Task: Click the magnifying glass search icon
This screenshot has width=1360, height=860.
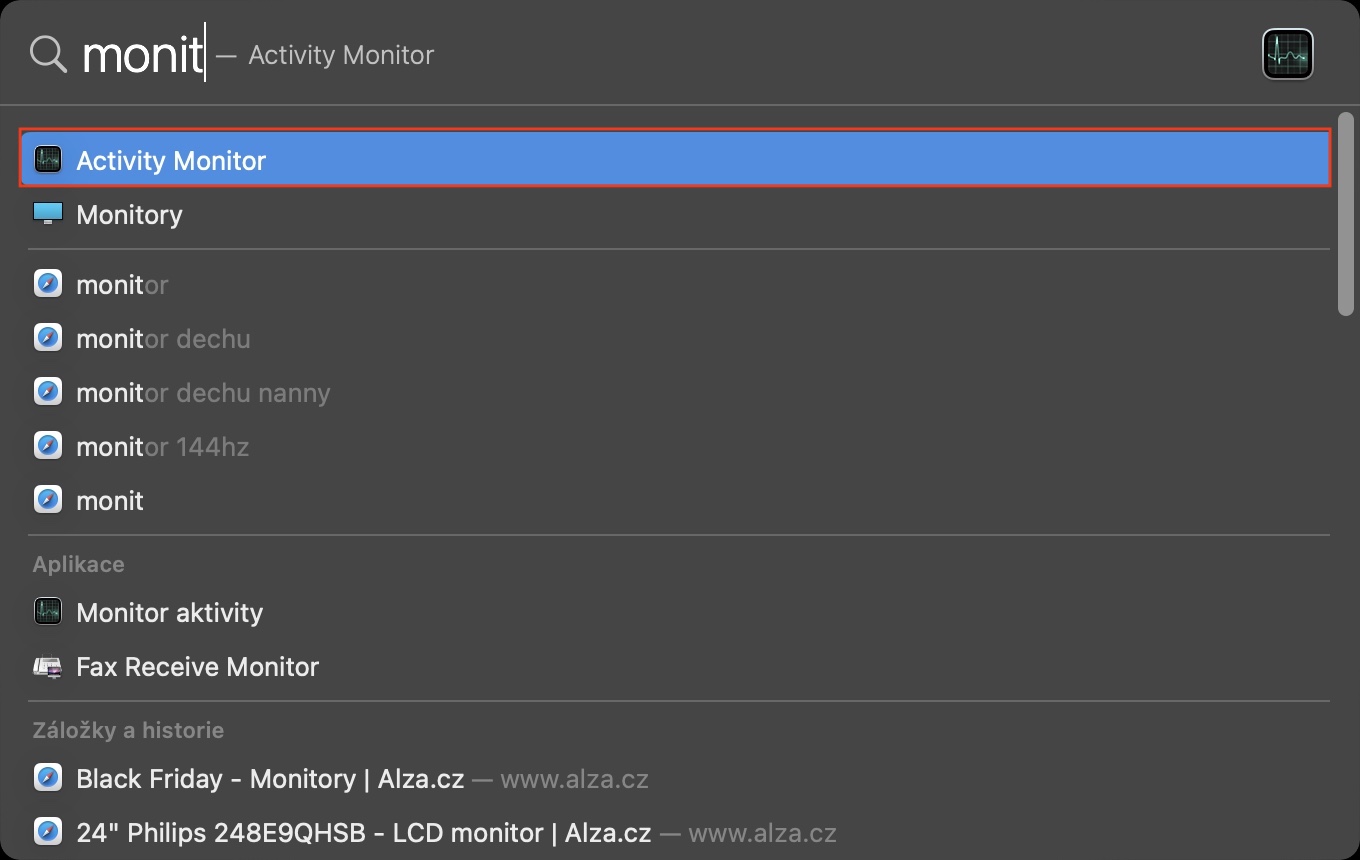Action: pyautogui.click(x=48, y=54)
